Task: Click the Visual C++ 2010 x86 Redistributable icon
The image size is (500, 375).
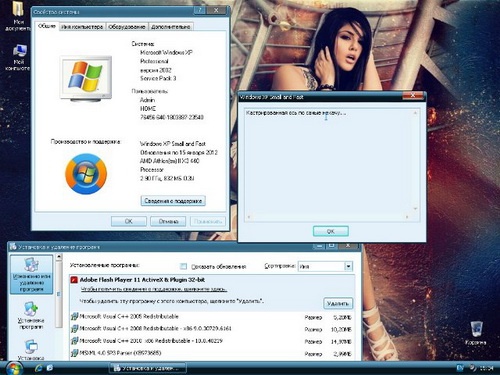Action: pos(74,341)
